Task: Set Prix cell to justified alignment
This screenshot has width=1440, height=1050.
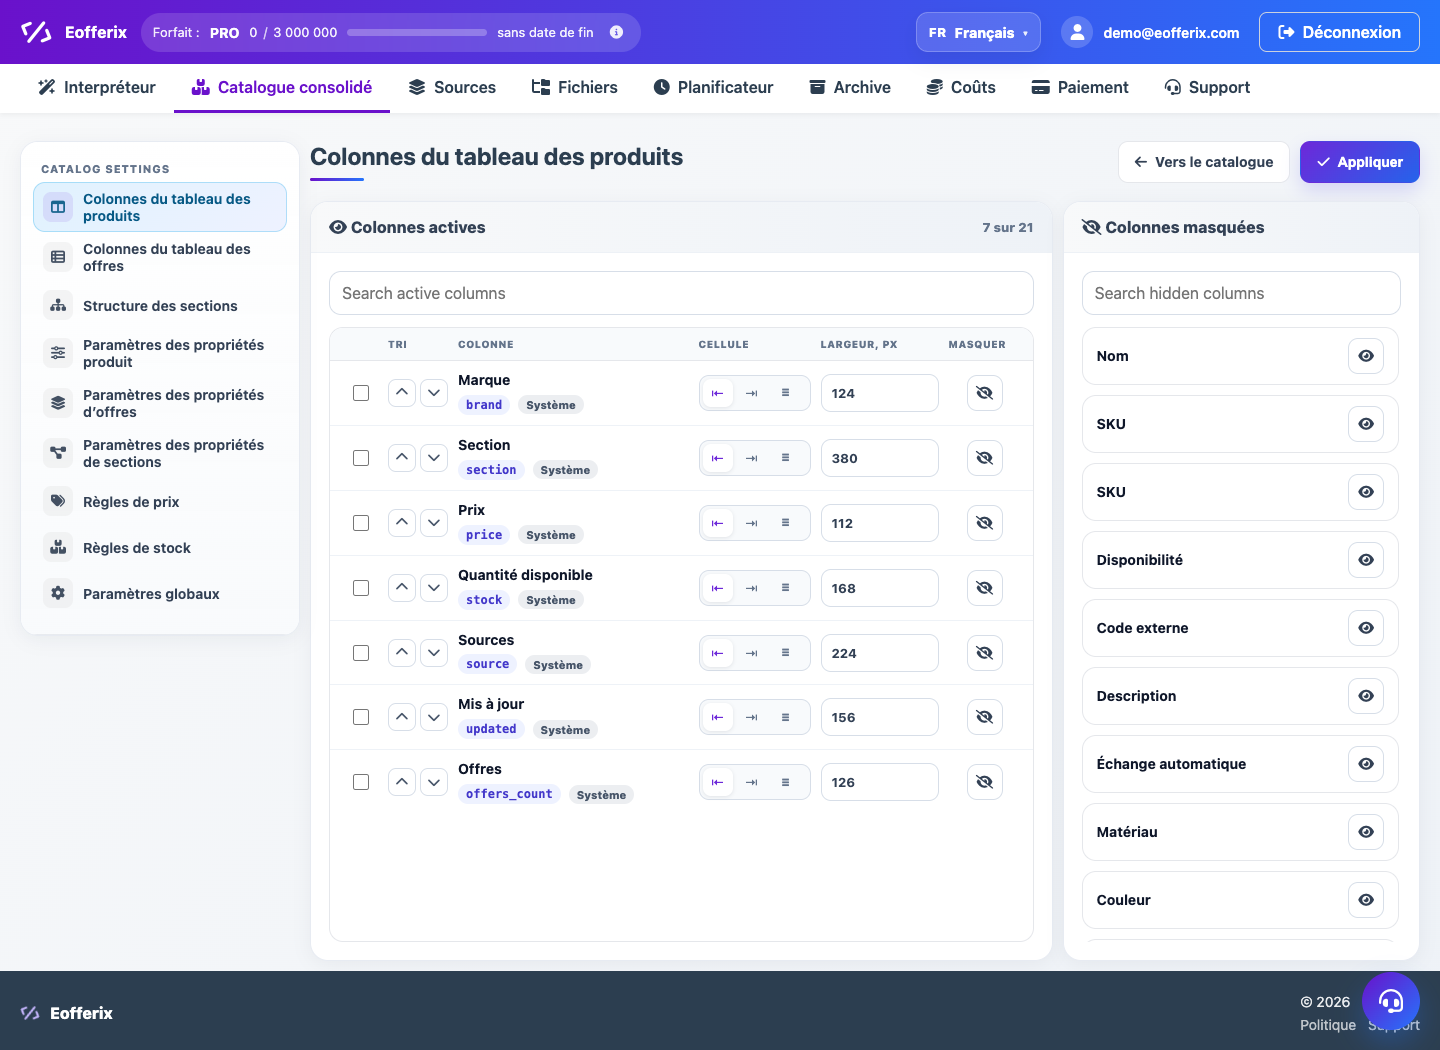Action: point(786,523)
